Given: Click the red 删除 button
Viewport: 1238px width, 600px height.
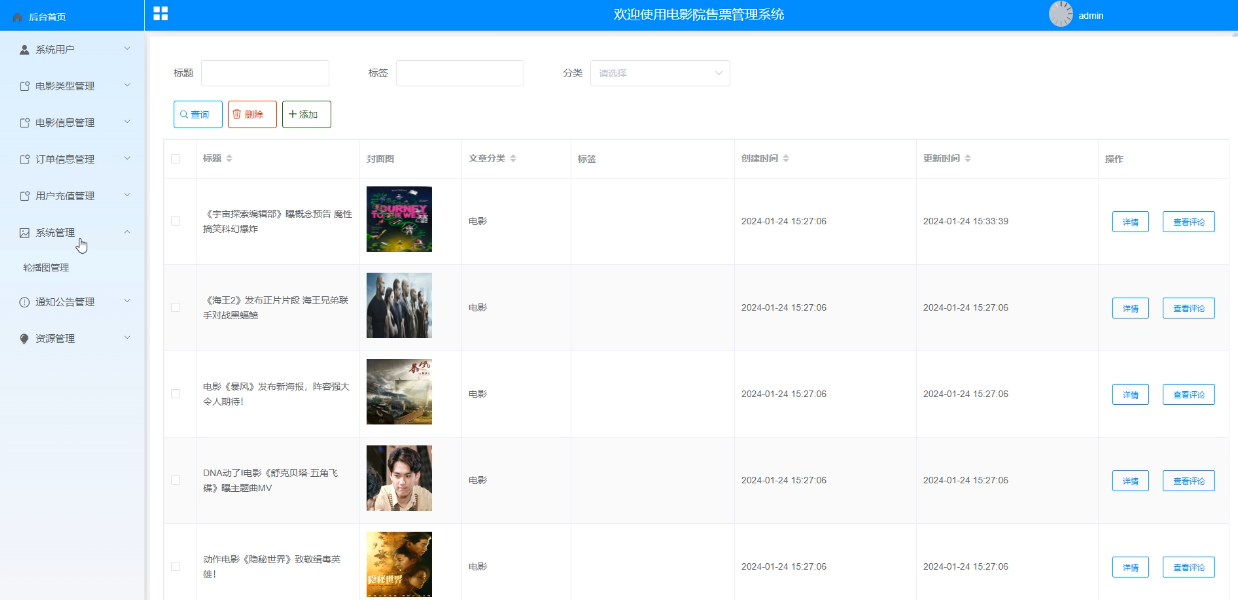Looking at the screenshot, I should pos(252,115).
